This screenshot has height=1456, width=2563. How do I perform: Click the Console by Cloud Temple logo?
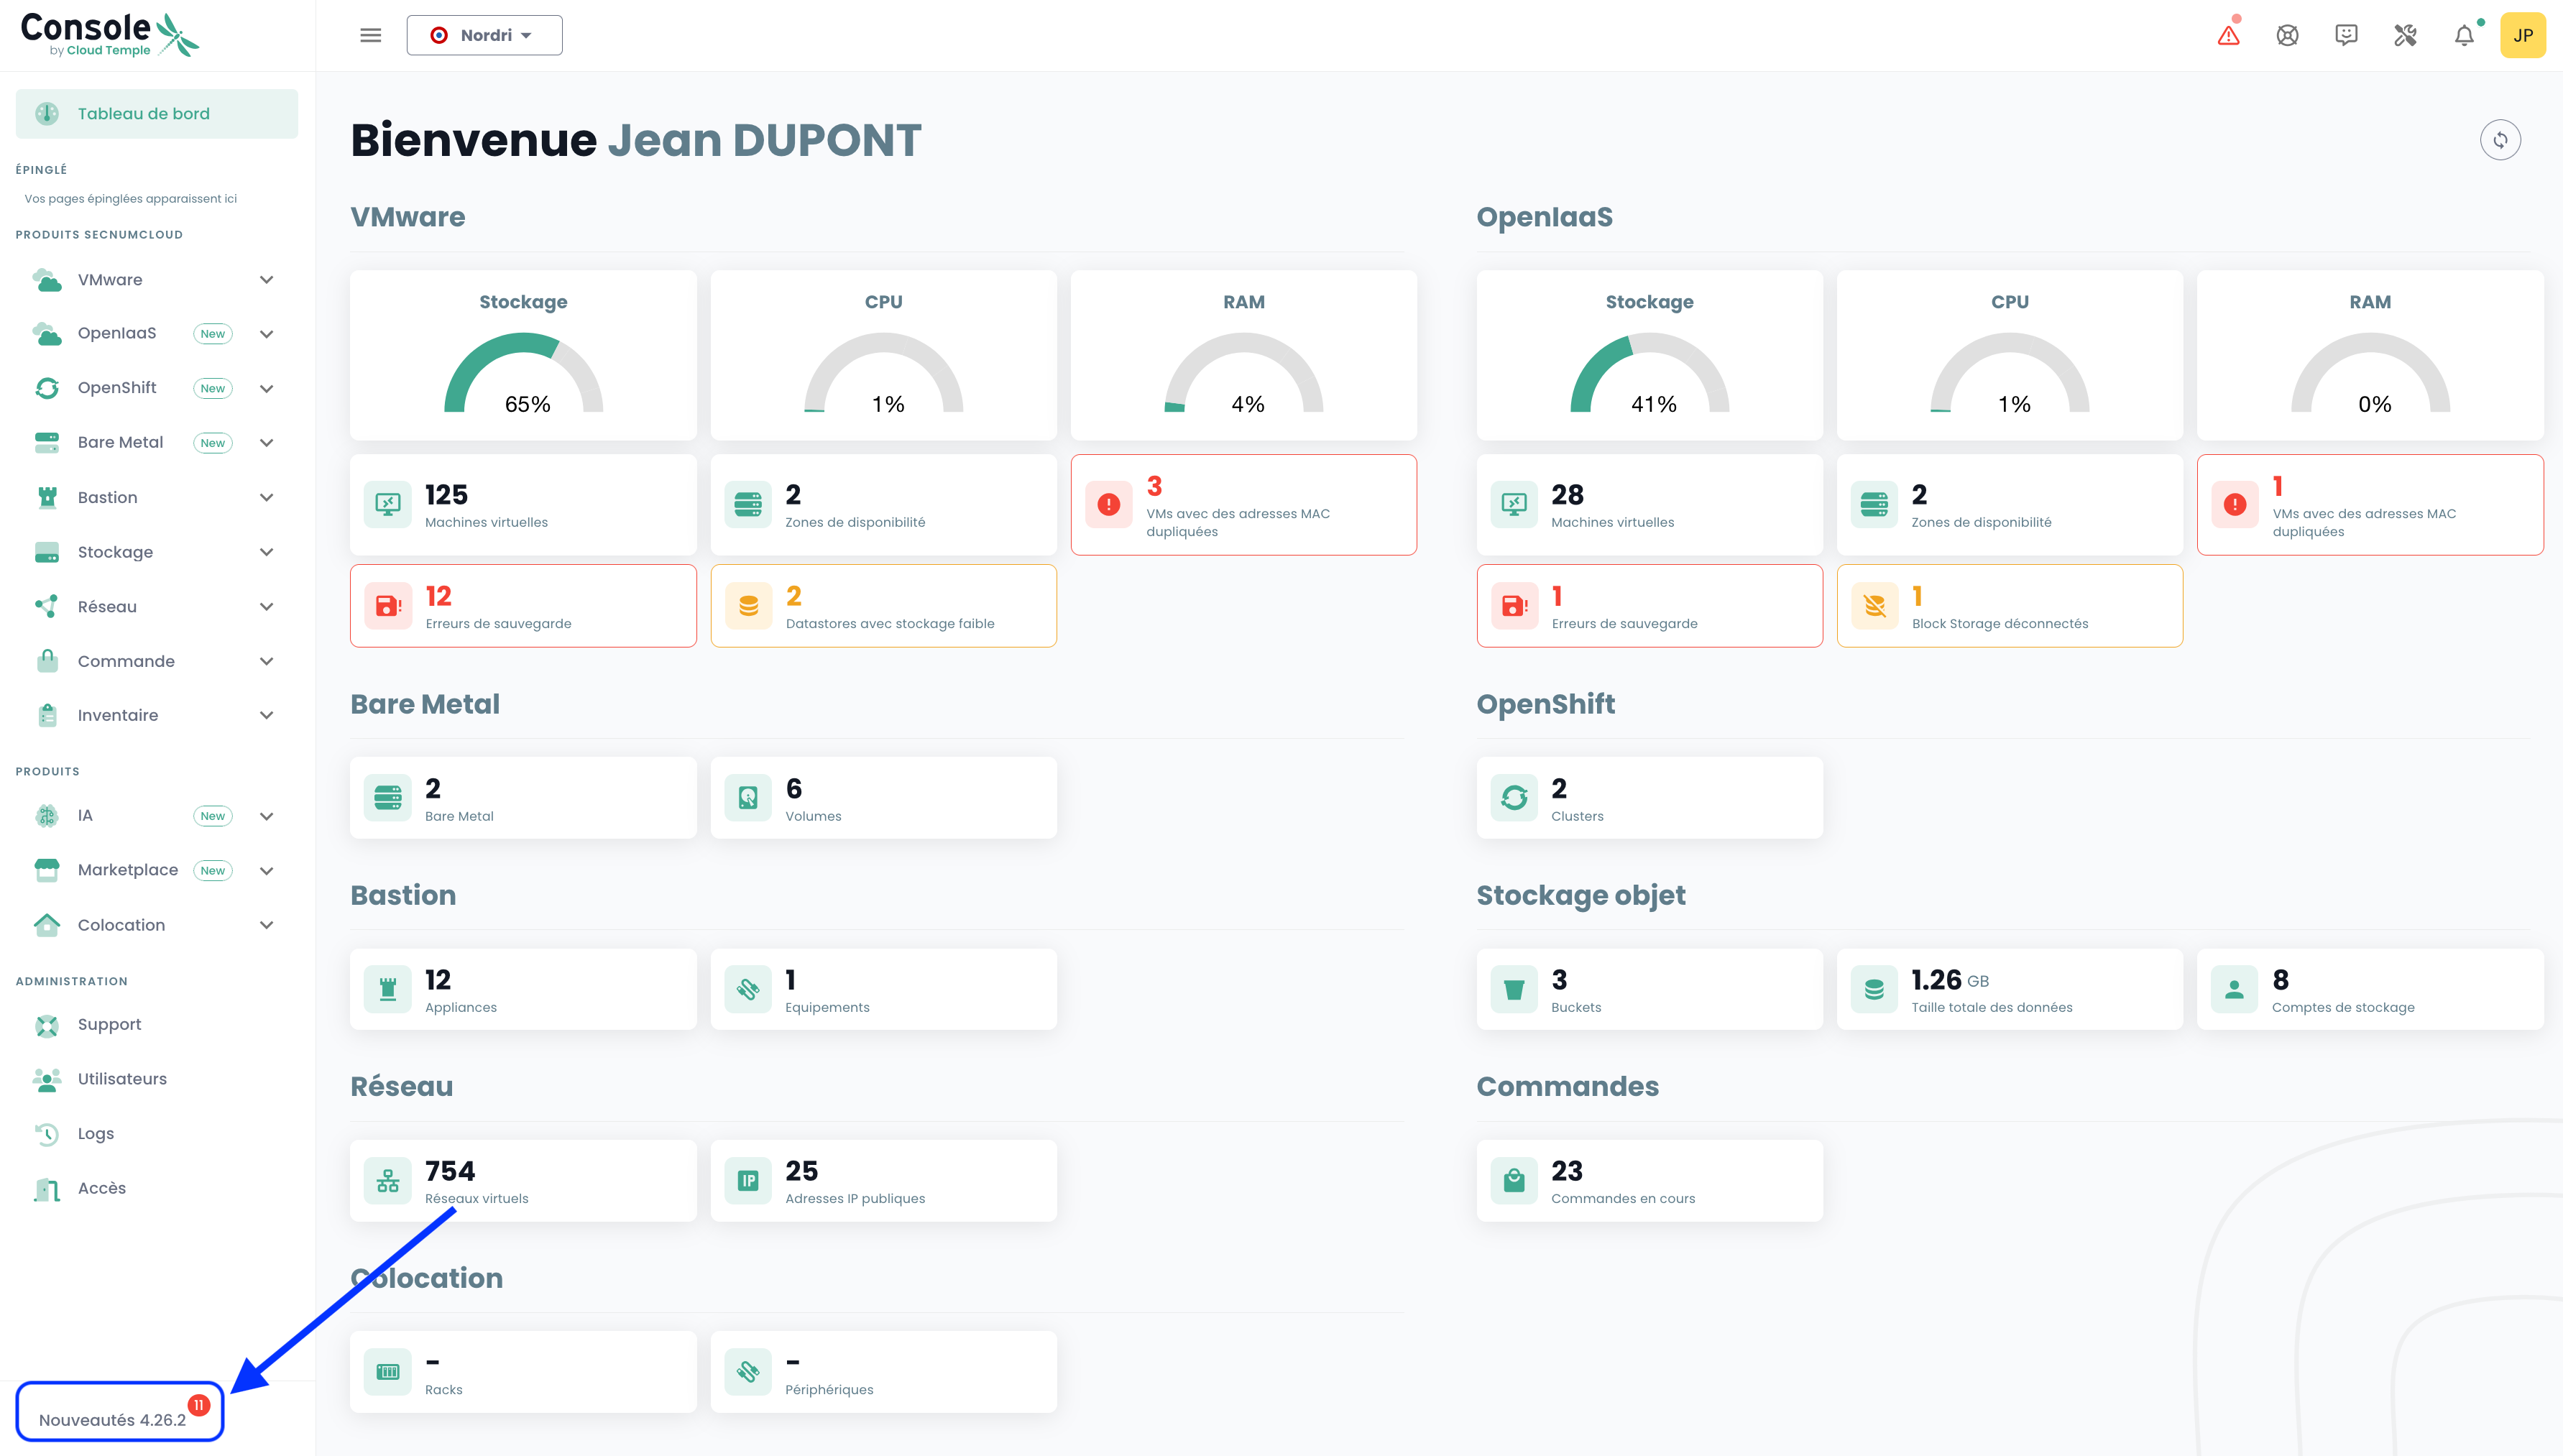(109, 35)
